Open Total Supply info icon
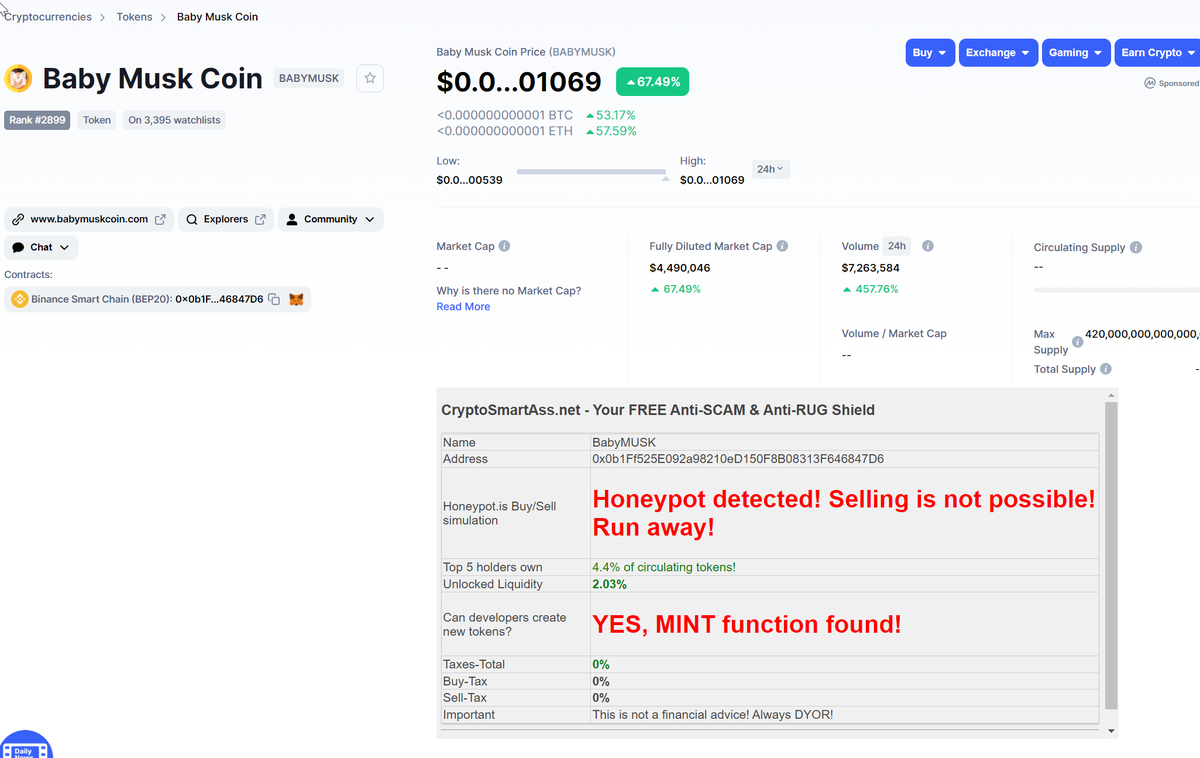1200x758 pixels. point(1106,369)
